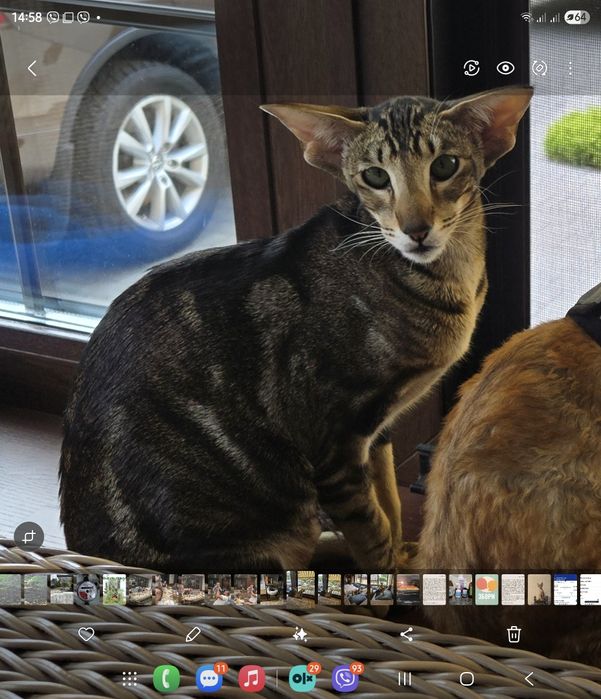The height and width of the screenshot is (699, 601).
Task: Open the three-dot more options menu
Action: point(570,68)
